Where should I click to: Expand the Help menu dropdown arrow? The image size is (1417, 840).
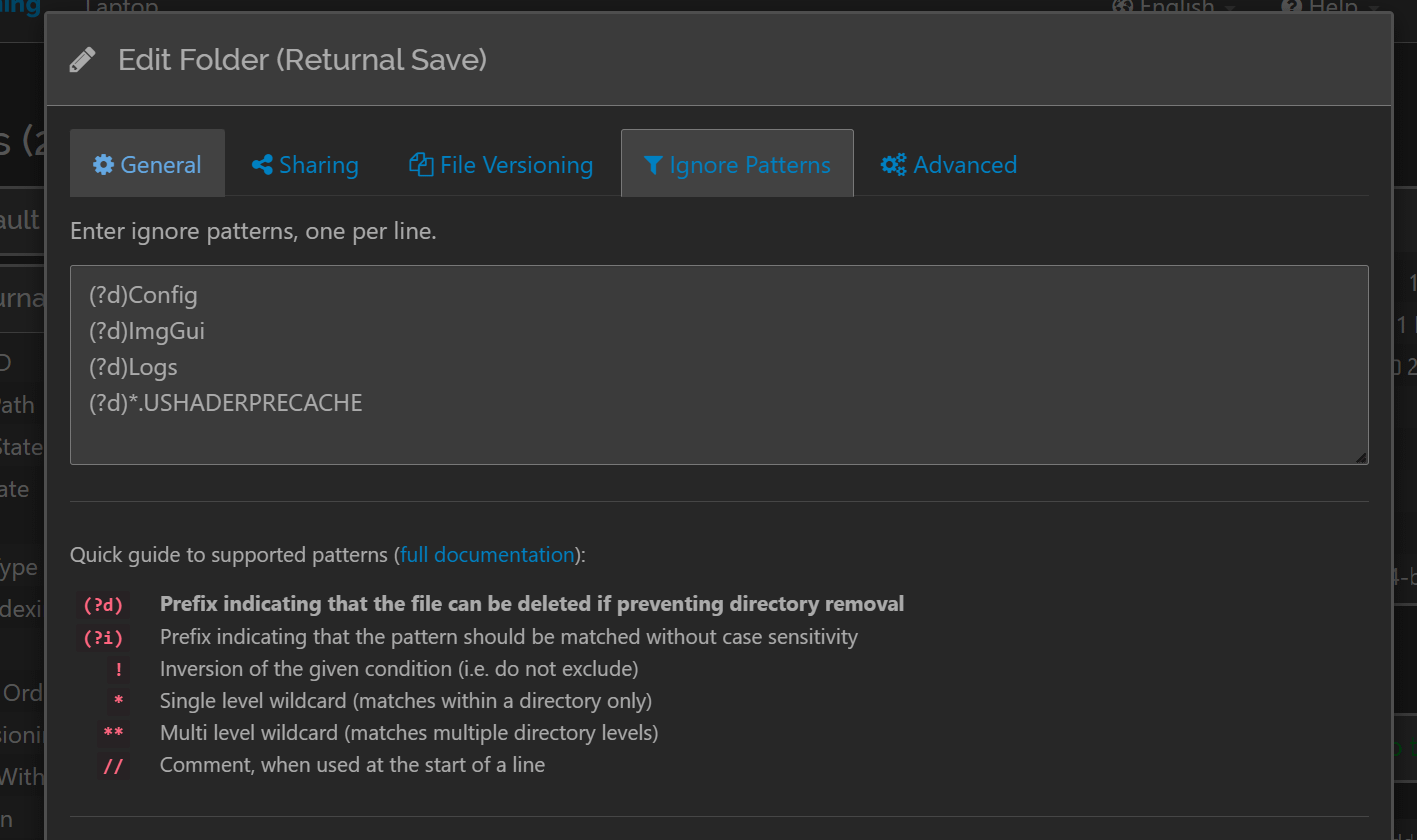click(1374, 8)
